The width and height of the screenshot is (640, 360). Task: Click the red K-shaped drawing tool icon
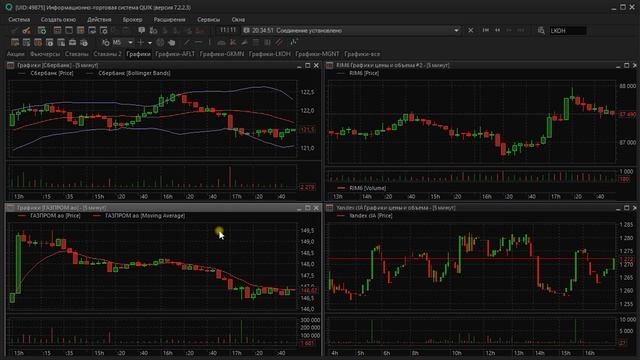pyautogui.click(x=233, y=42)
